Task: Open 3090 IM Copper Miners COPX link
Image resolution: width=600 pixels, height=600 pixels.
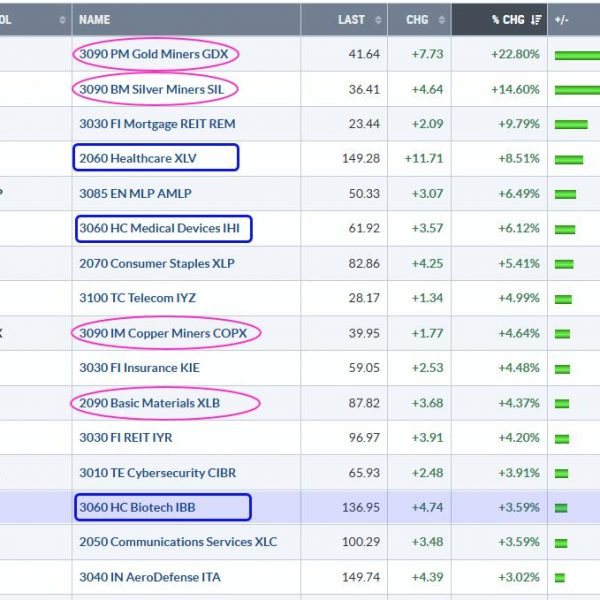Action: click(x=163, y=333)
